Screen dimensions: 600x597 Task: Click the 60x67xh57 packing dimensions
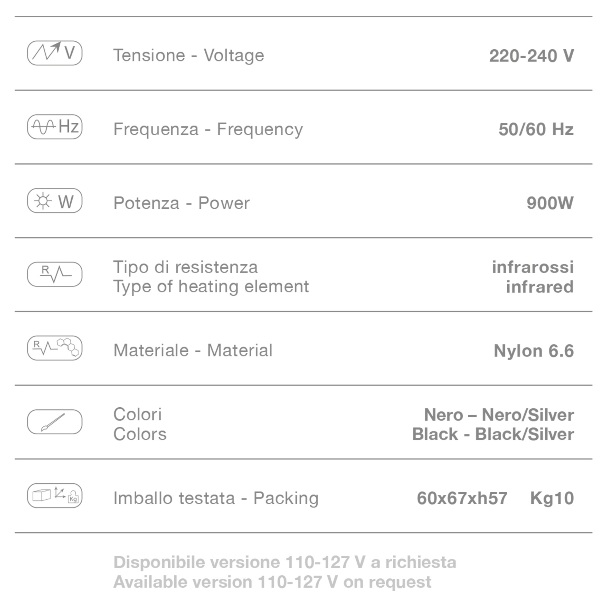[x=462, y=498]
